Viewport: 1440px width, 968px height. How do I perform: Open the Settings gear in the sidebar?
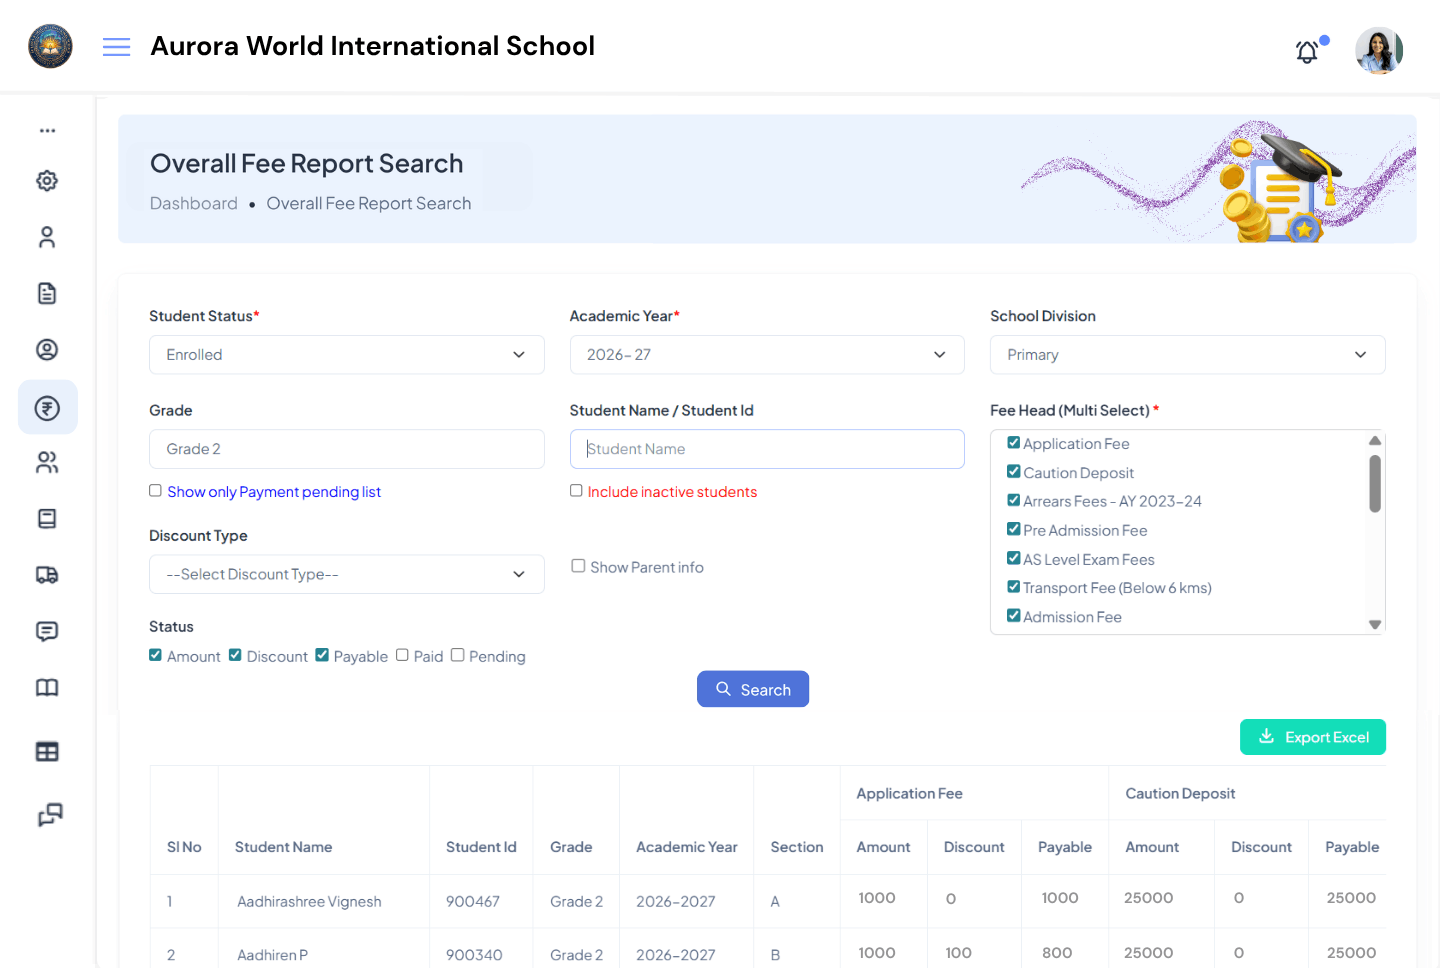coord(46,181)
